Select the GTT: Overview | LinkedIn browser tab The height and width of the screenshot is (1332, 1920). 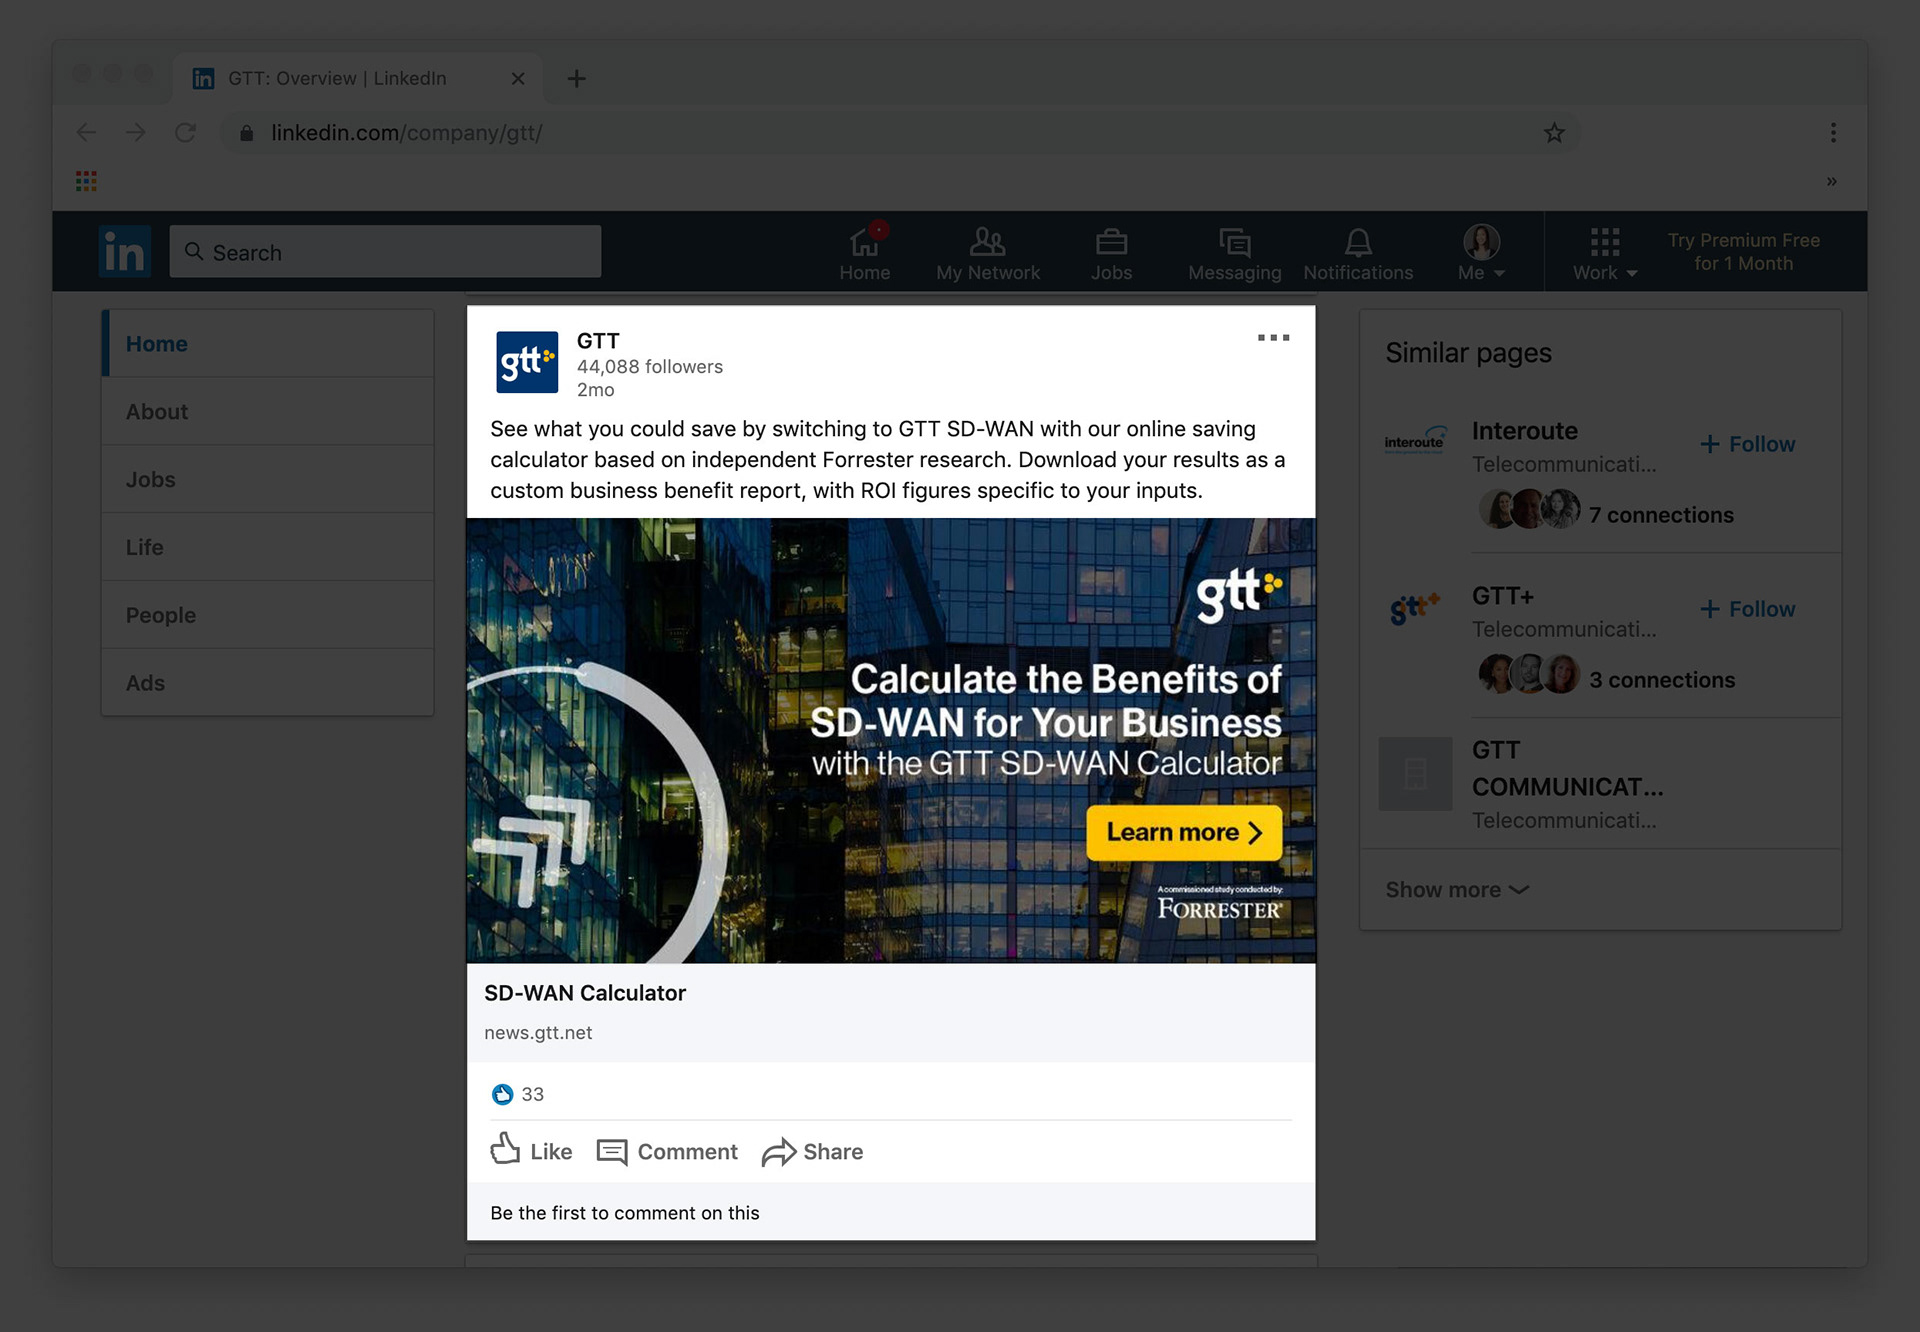click(x=357, y=78)
